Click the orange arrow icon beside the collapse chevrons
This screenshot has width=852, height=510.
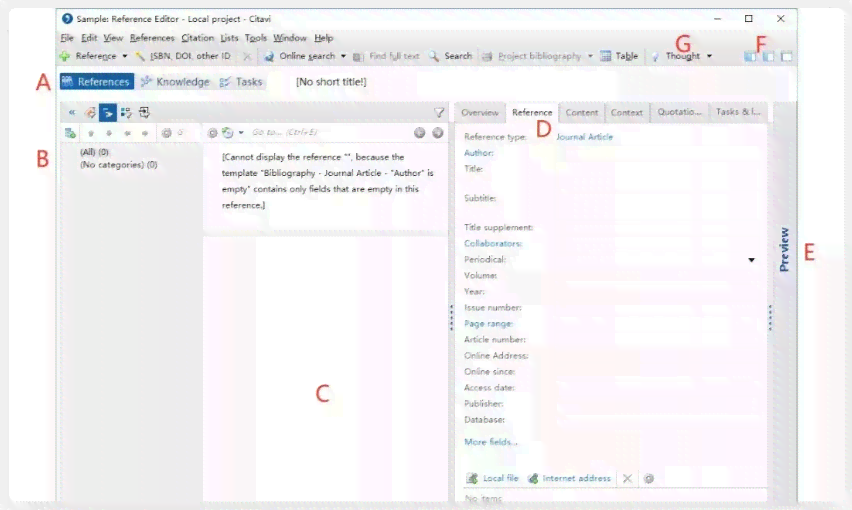[90, 112]
